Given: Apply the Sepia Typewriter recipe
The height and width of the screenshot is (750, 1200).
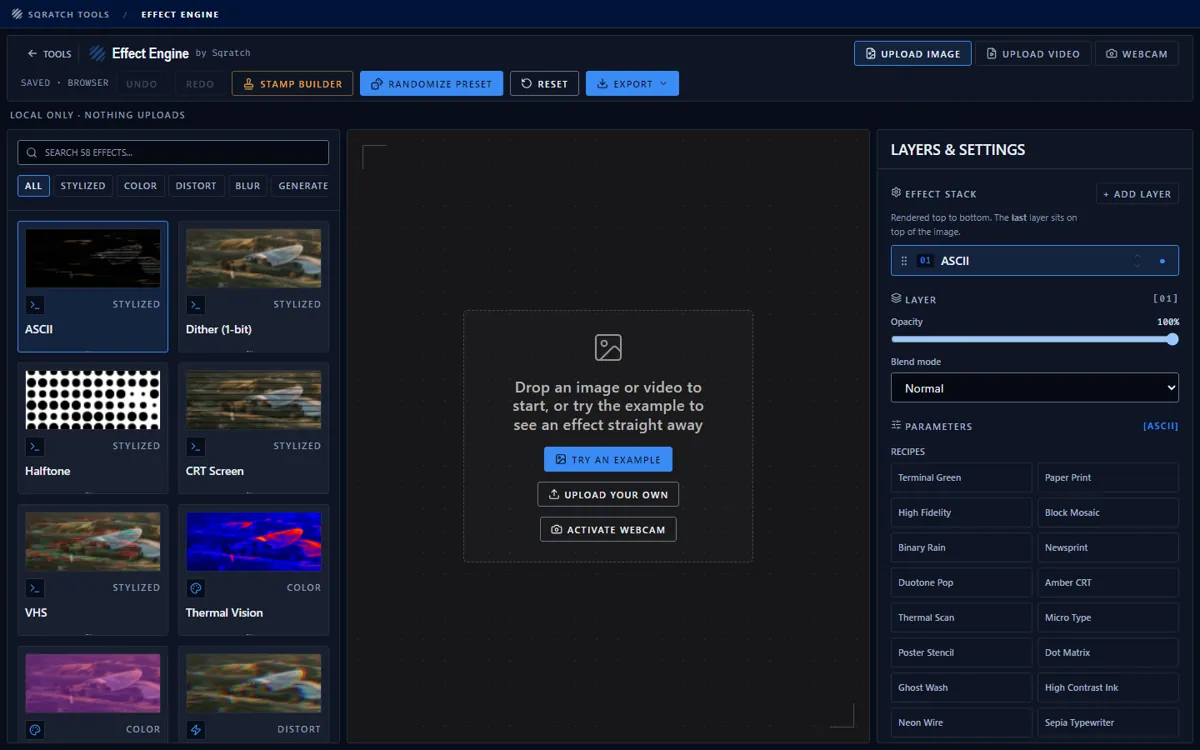Looking at the screenshot, I should click(x=1108, y=723).
